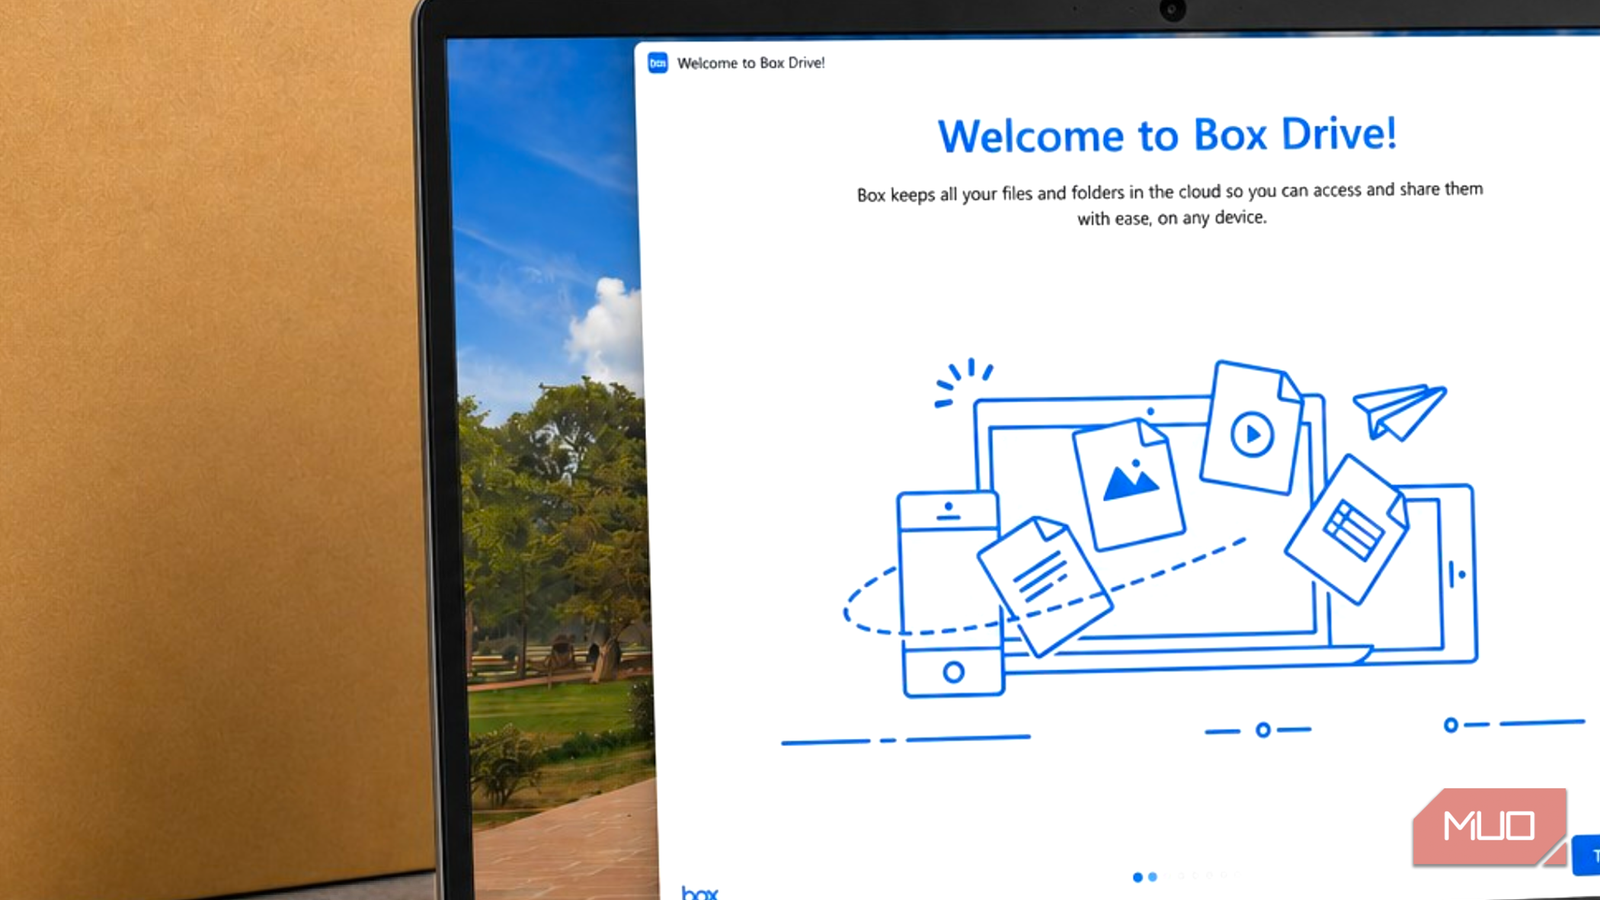This screenshot has width=1600, height=900.
Task: Select the second light blue pagination dot
Action: pyautogui.click(x=1153, y=877)
